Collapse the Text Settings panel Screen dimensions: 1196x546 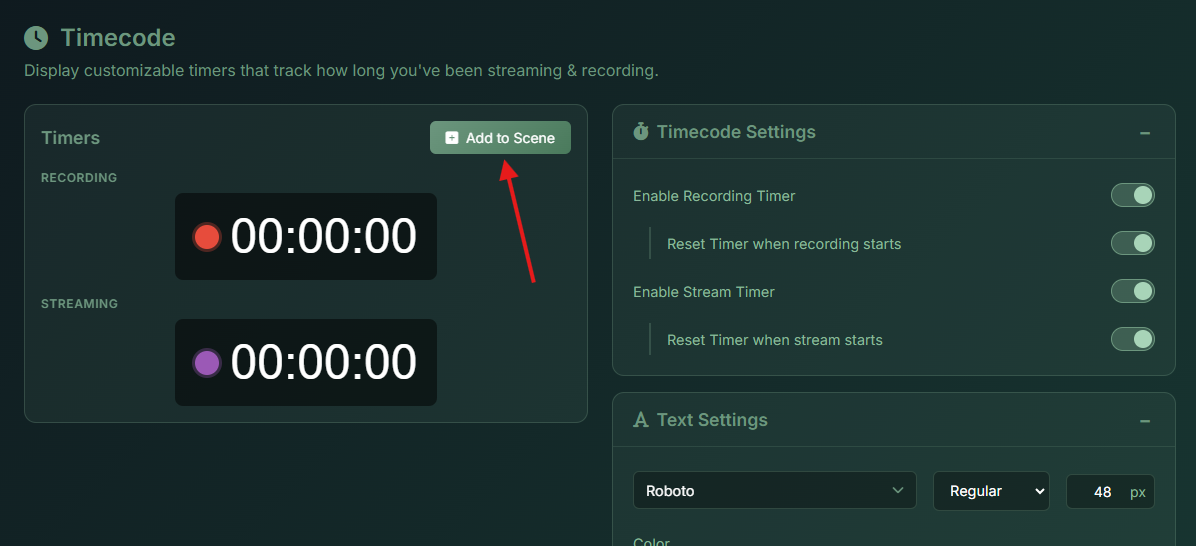[1144, 421]
